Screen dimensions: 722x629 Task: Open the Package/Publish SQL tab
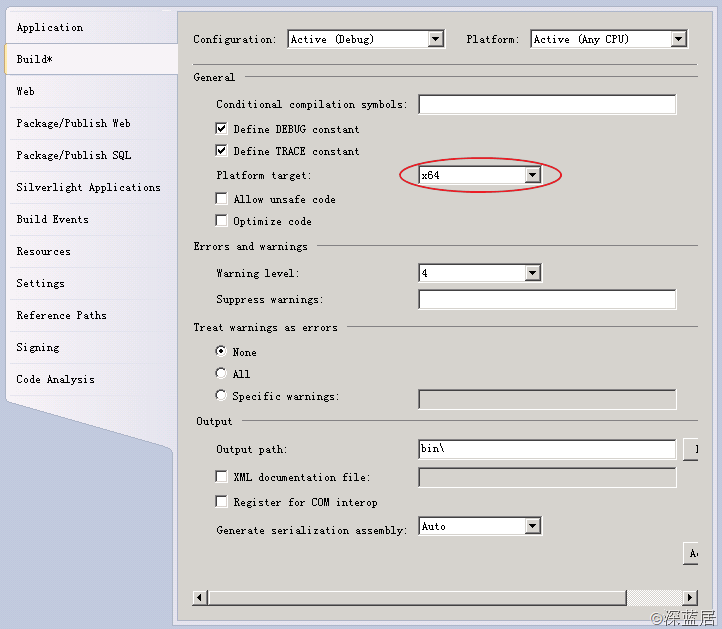click(x=92, y=156)
